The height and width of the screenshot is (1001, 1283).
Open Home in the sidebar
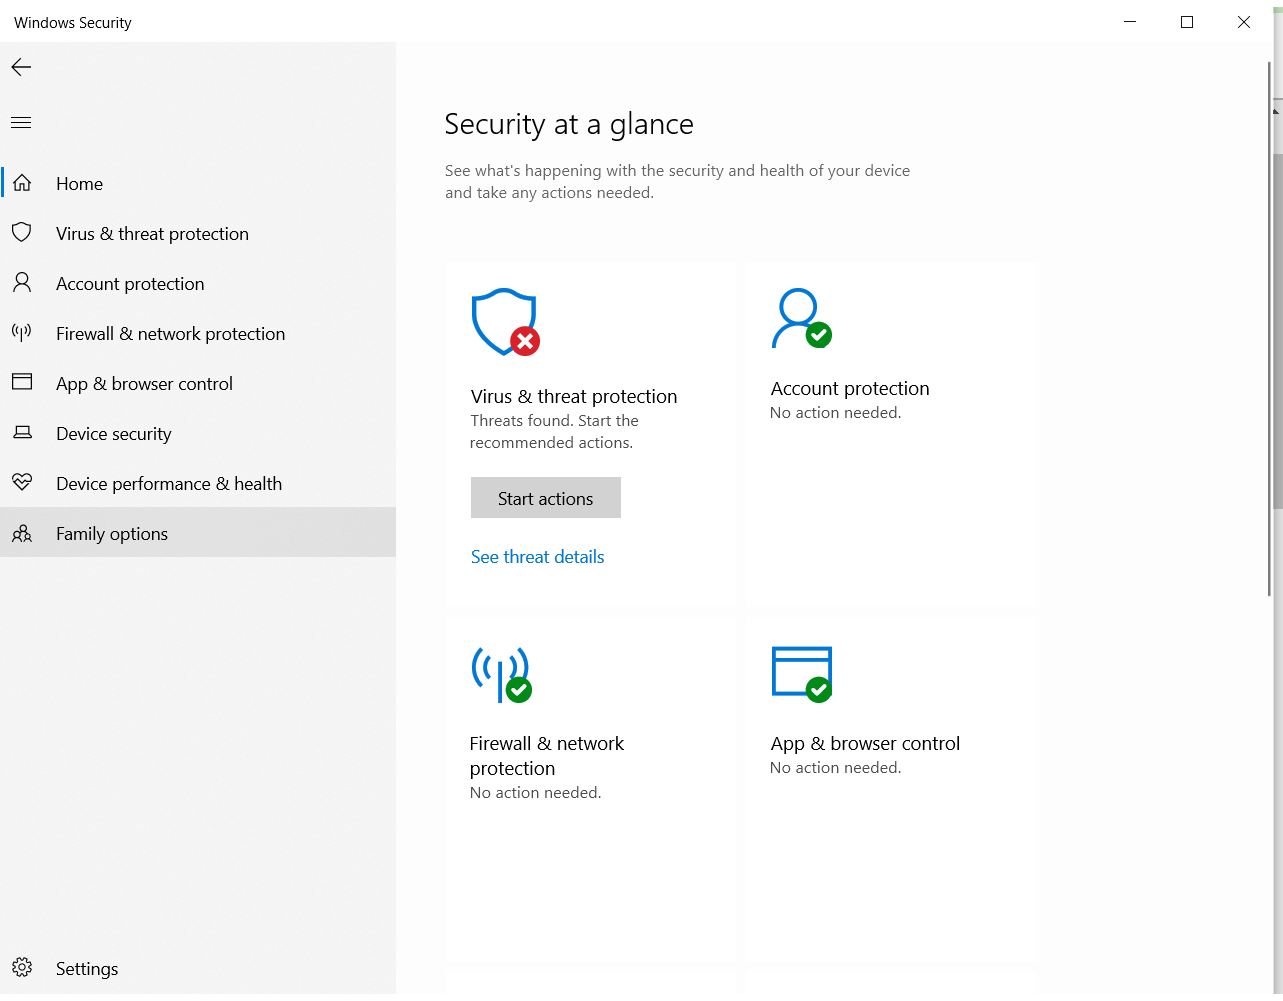[x=198, y=183]
